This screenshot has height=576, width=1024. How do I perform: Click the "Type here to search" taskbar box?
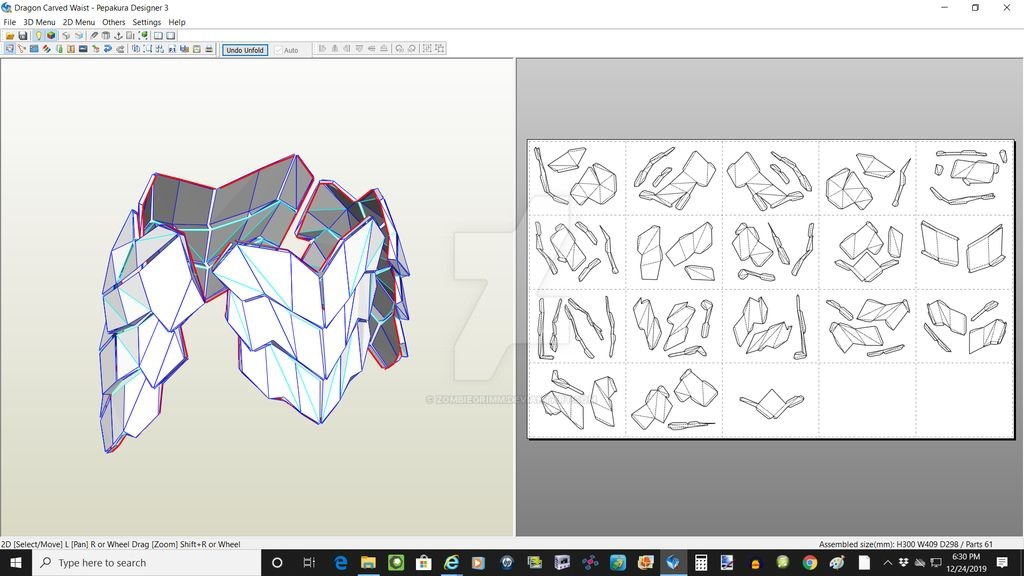coord(147,562)
